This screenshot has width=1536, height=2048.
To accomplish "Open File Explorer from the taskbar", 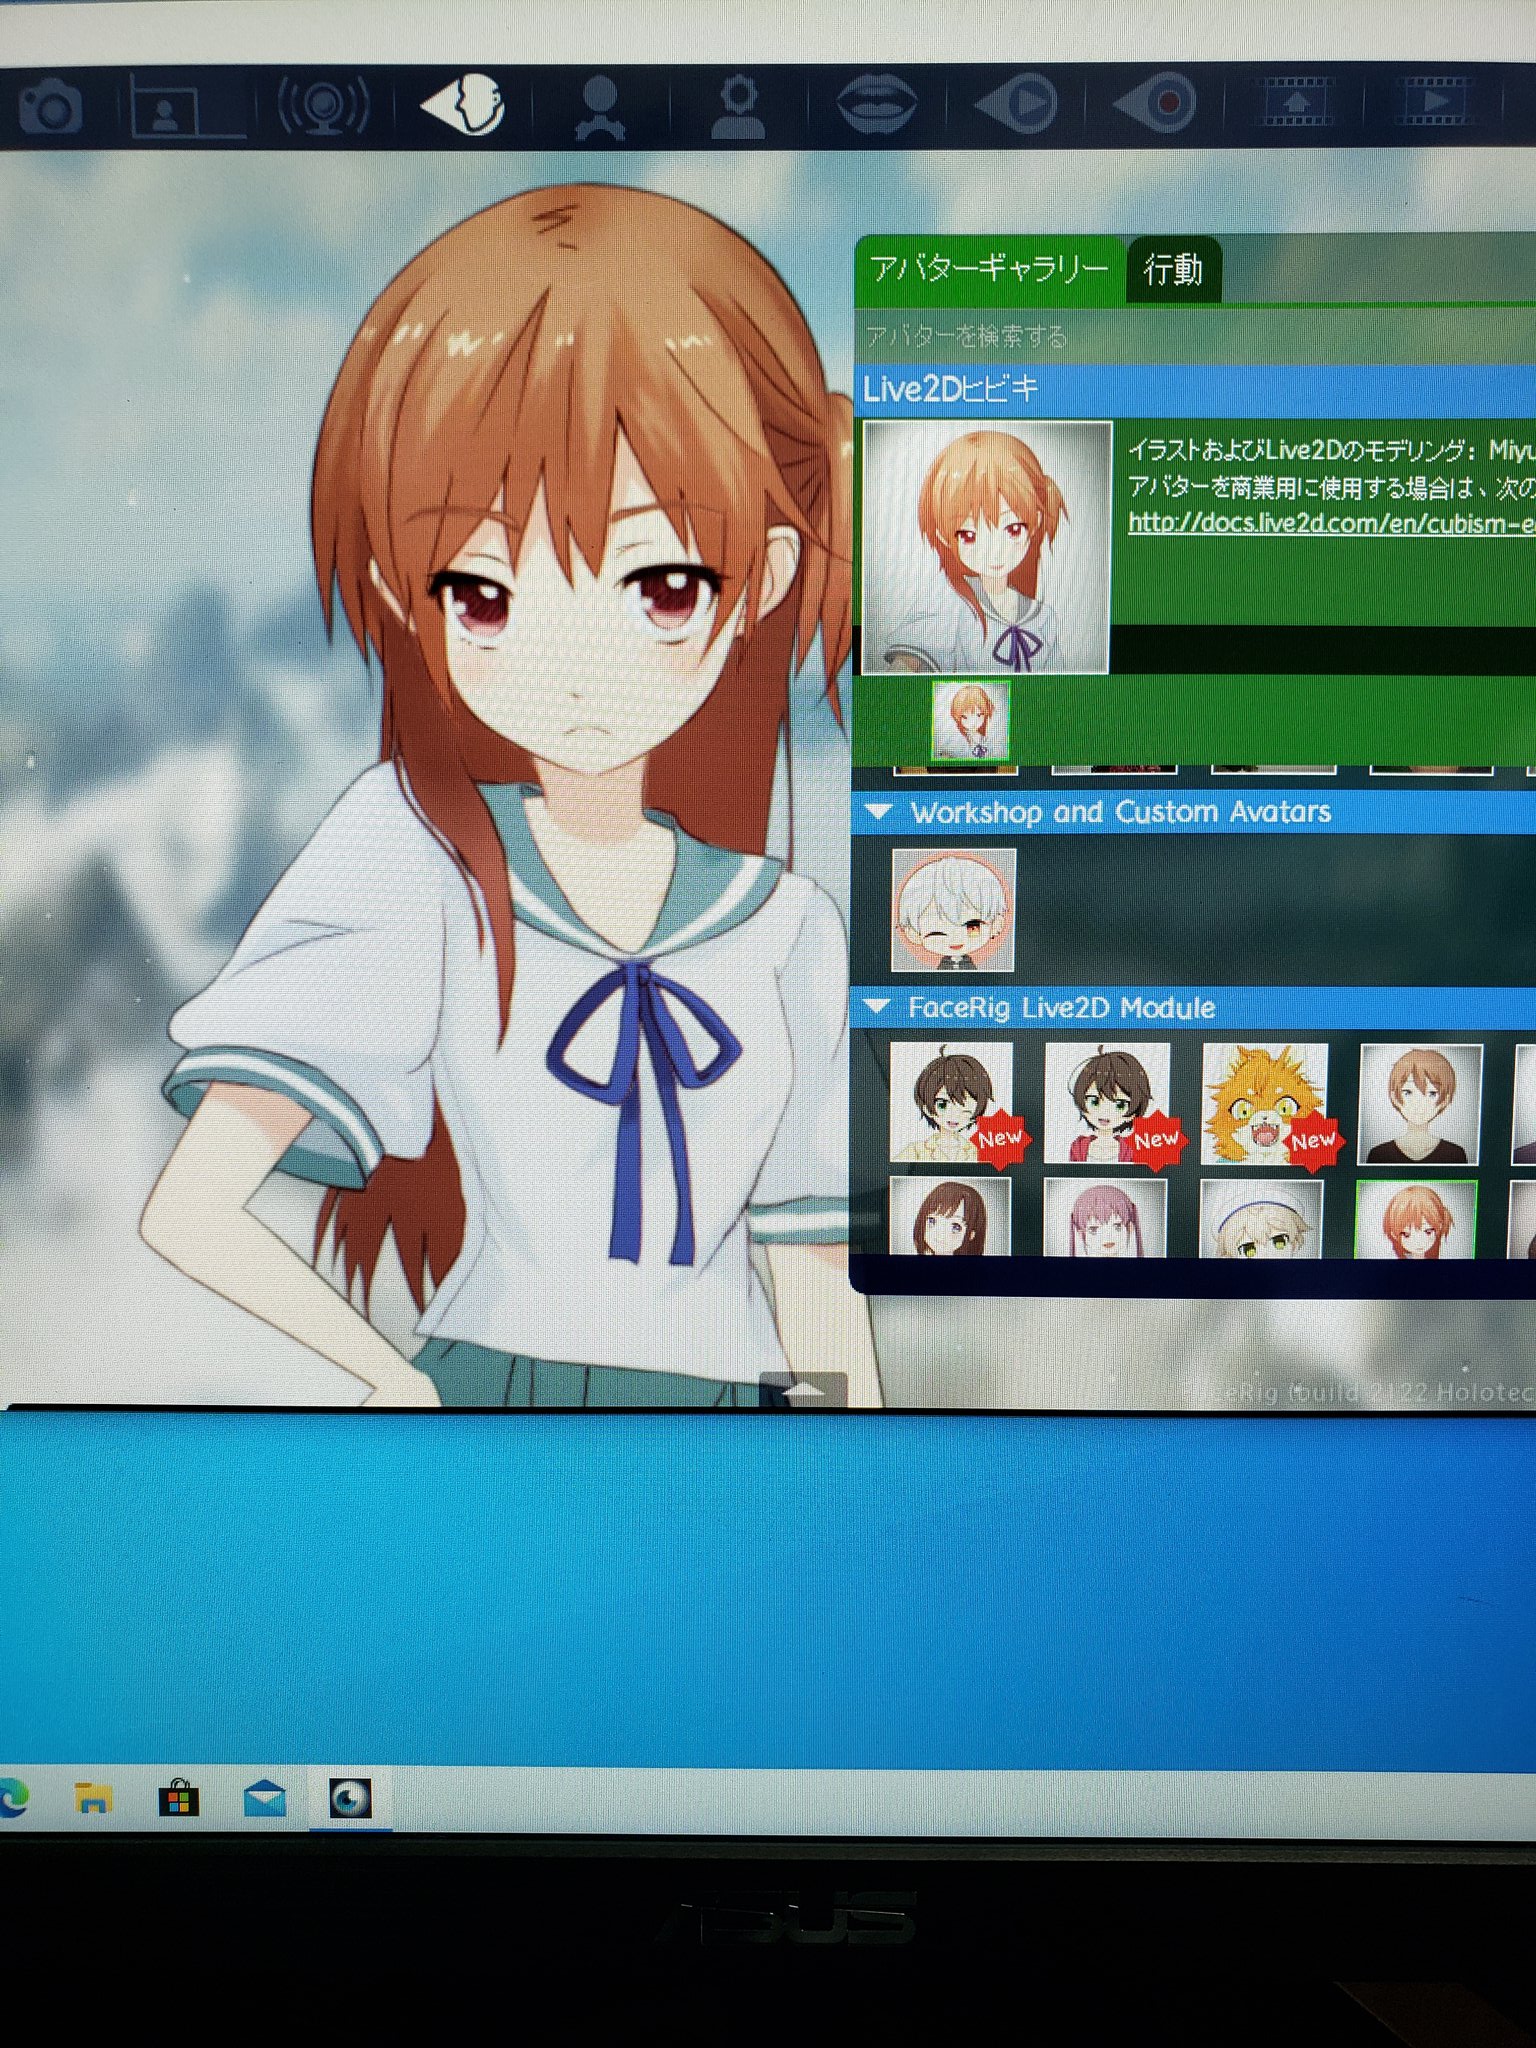I will click(x=93, y=1800).
